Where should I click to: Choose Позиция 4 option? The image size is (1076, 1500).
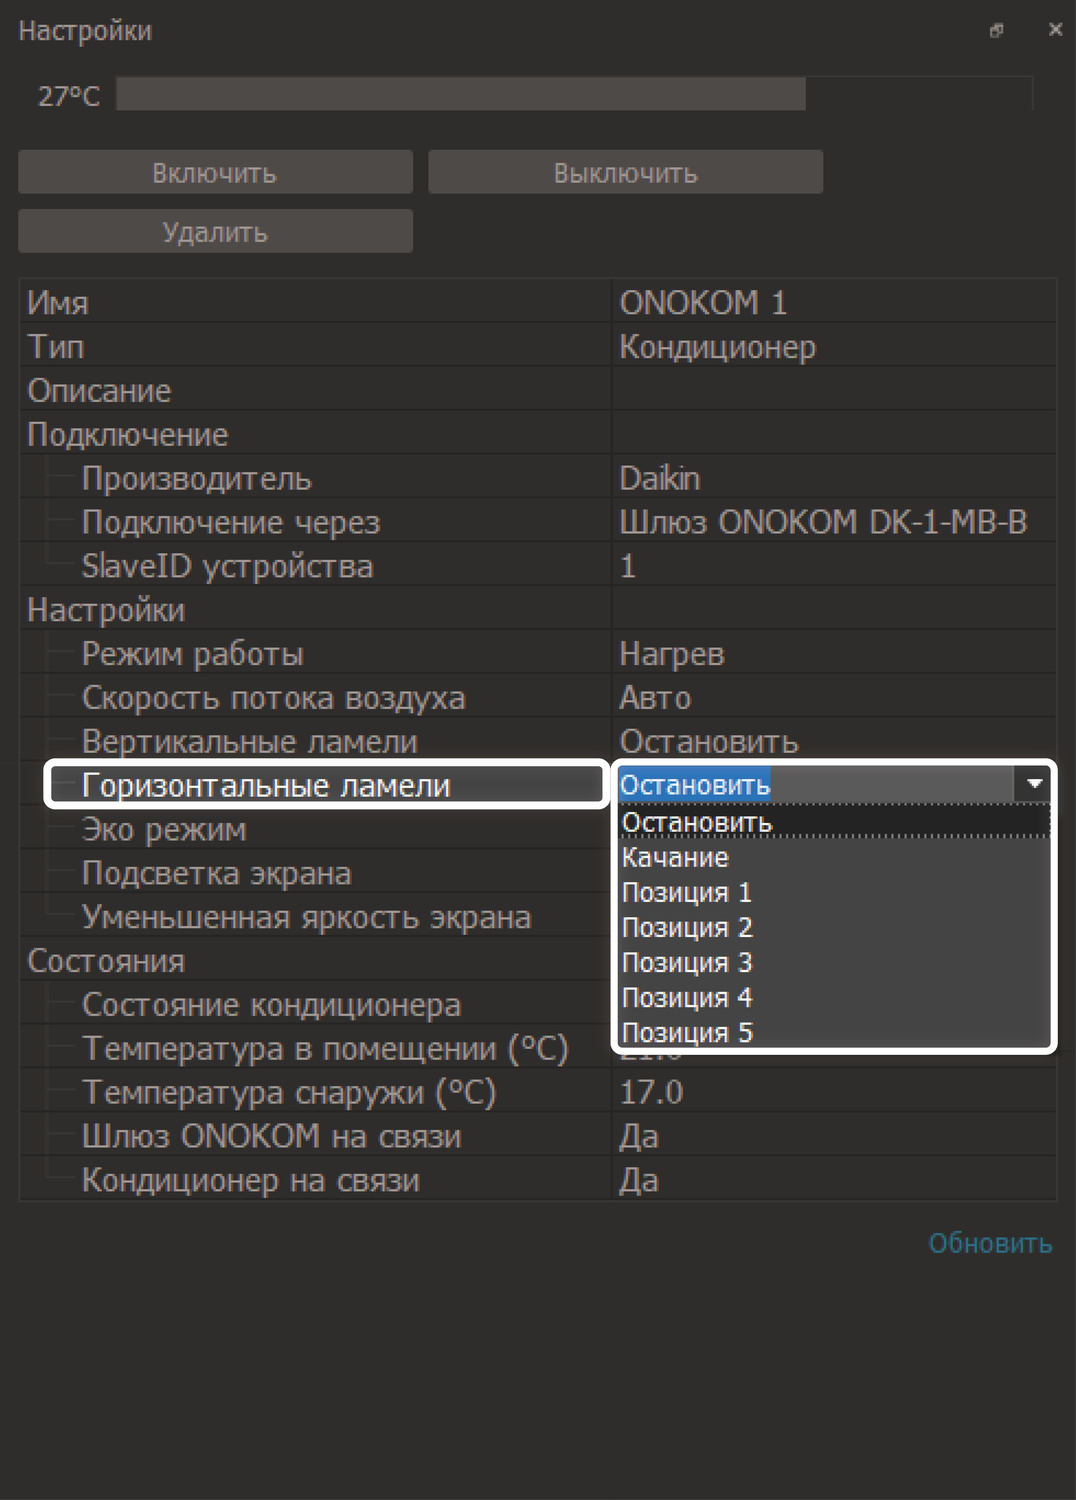click(687, 998)
